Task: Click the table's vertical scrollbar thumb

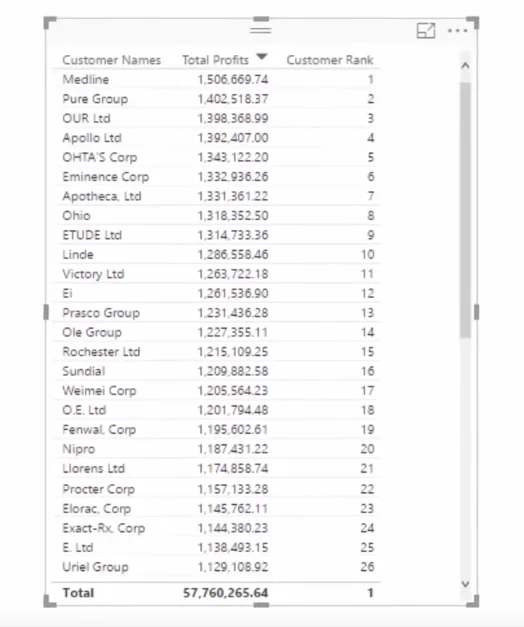Action: pyautogui.click(x=465, y=210)
